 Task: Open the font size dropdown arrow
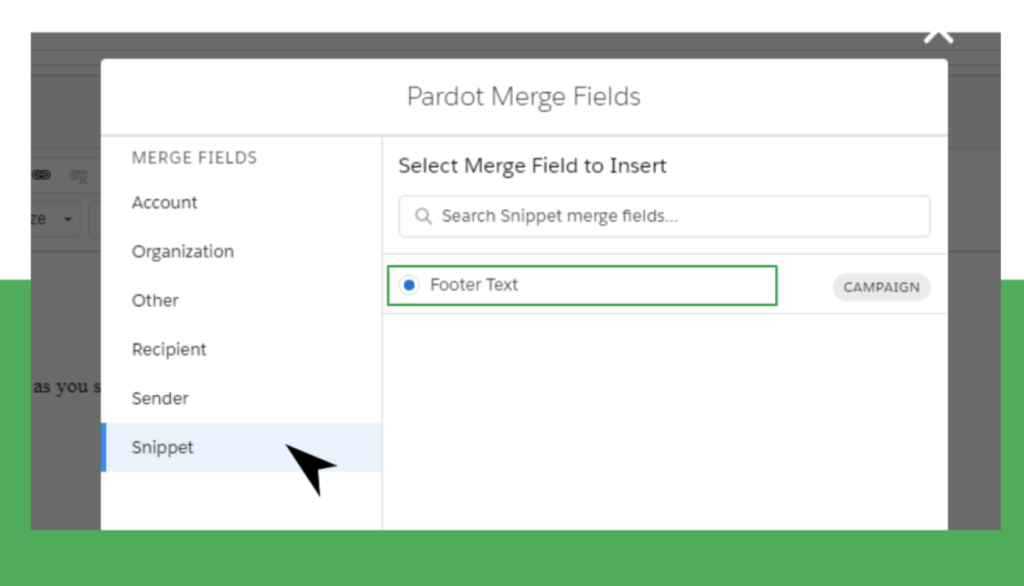[x=67, y=220]
